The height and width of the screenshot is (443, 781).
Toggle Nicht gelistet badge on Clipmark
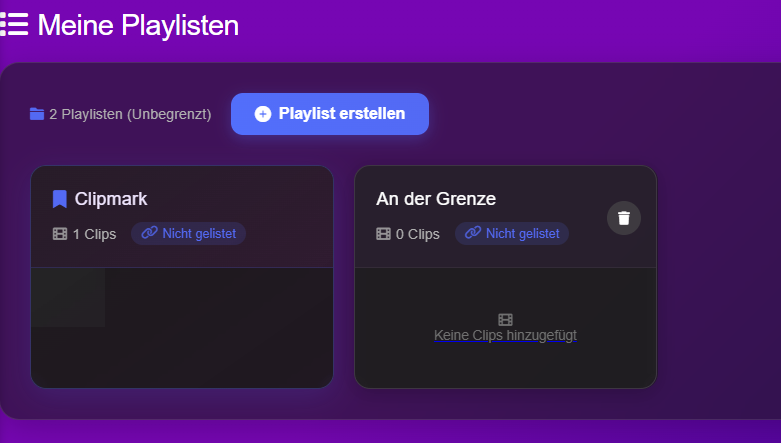[189, 234]
